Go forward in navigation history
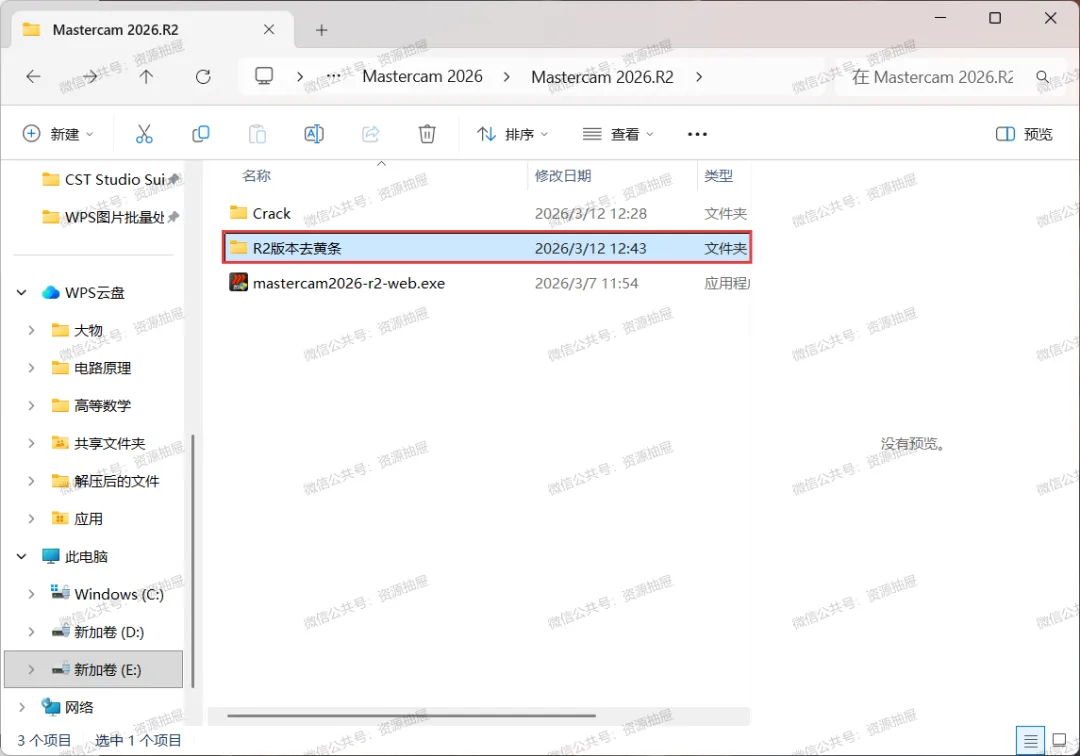 [x=90, y=76]
